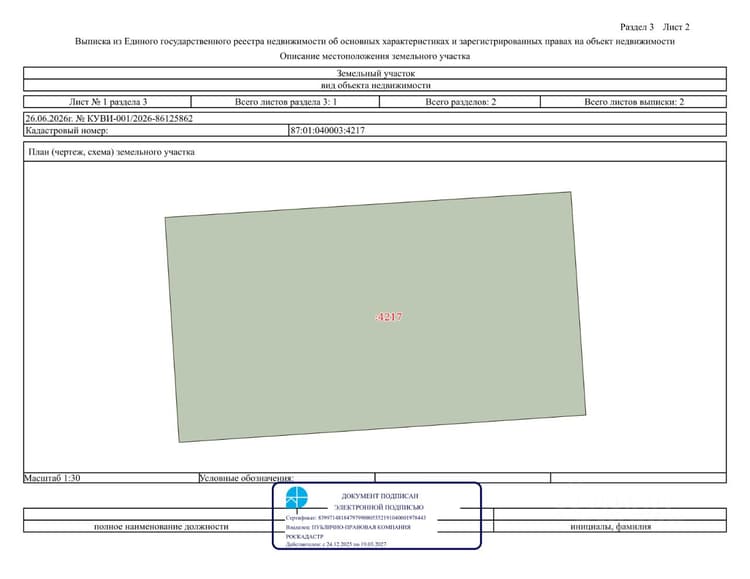Click the validity dates line in the stamp
This screenshot has width=750, height=579.
[x=336, y=544]
